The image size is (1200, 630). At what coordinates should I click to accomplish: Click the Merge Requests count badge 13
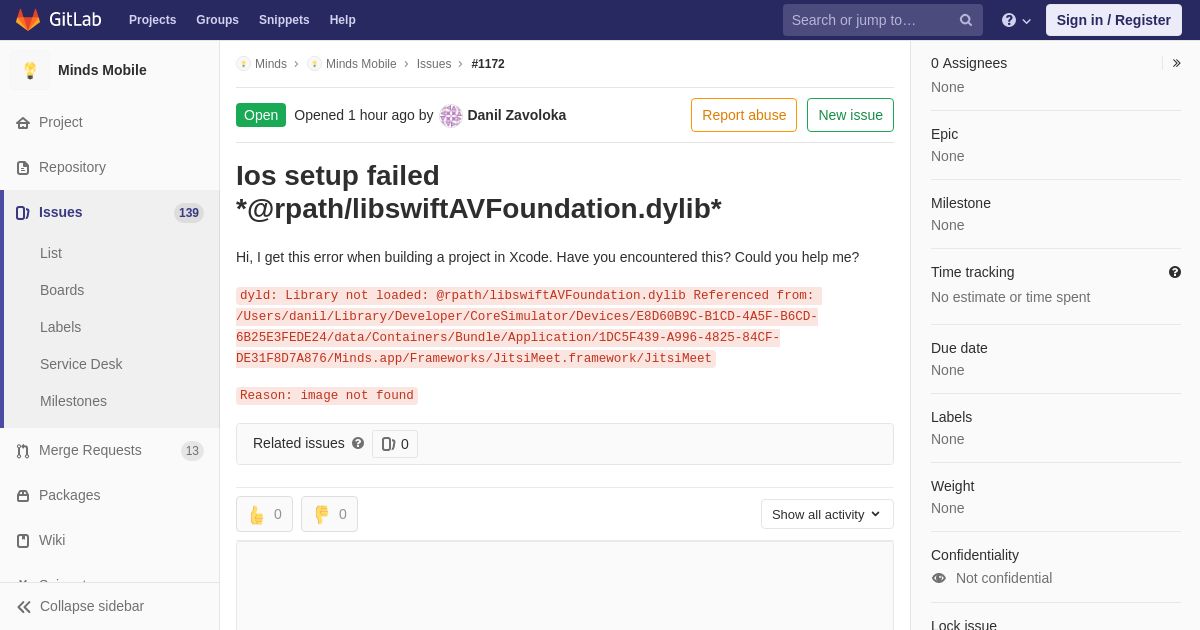pyautogui.click(x=192, y=451)
